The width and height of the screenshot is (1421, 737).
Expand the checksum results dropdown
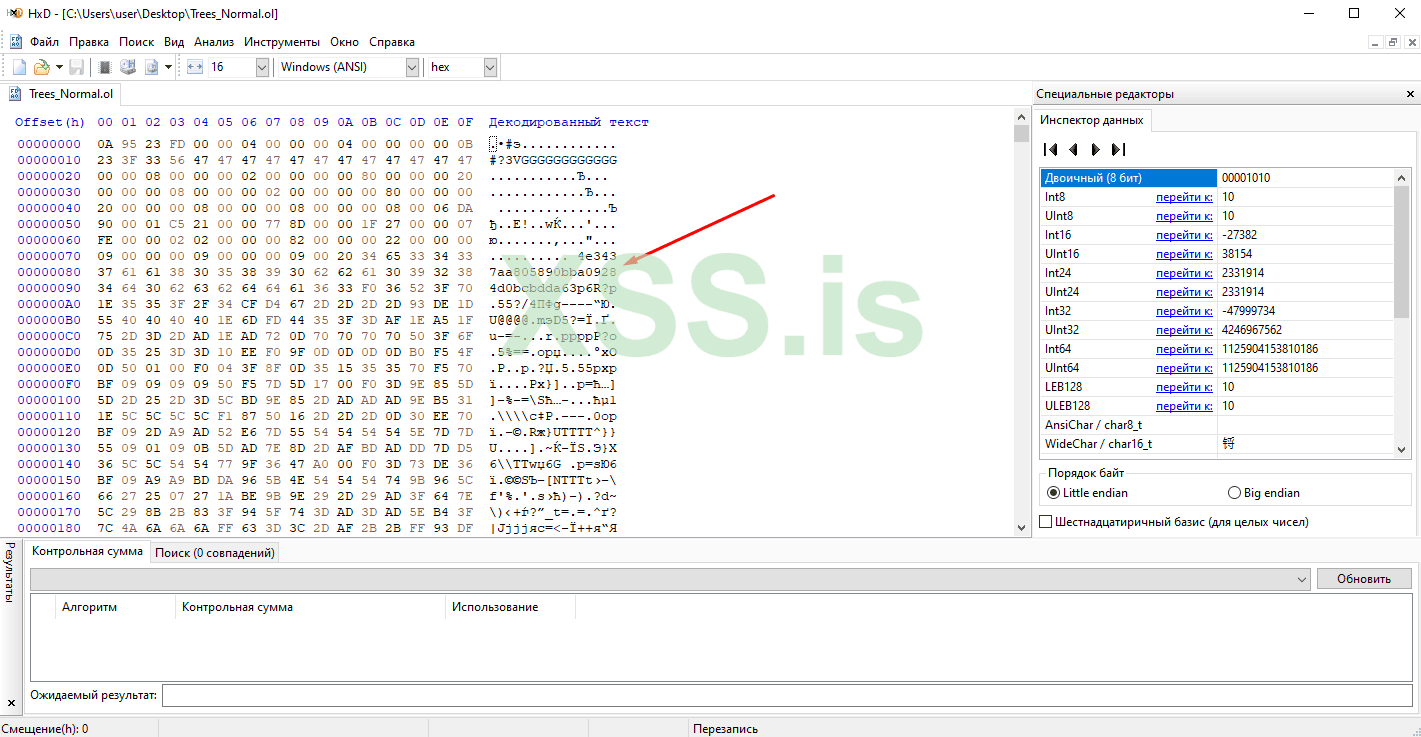tap(1302, 579)
